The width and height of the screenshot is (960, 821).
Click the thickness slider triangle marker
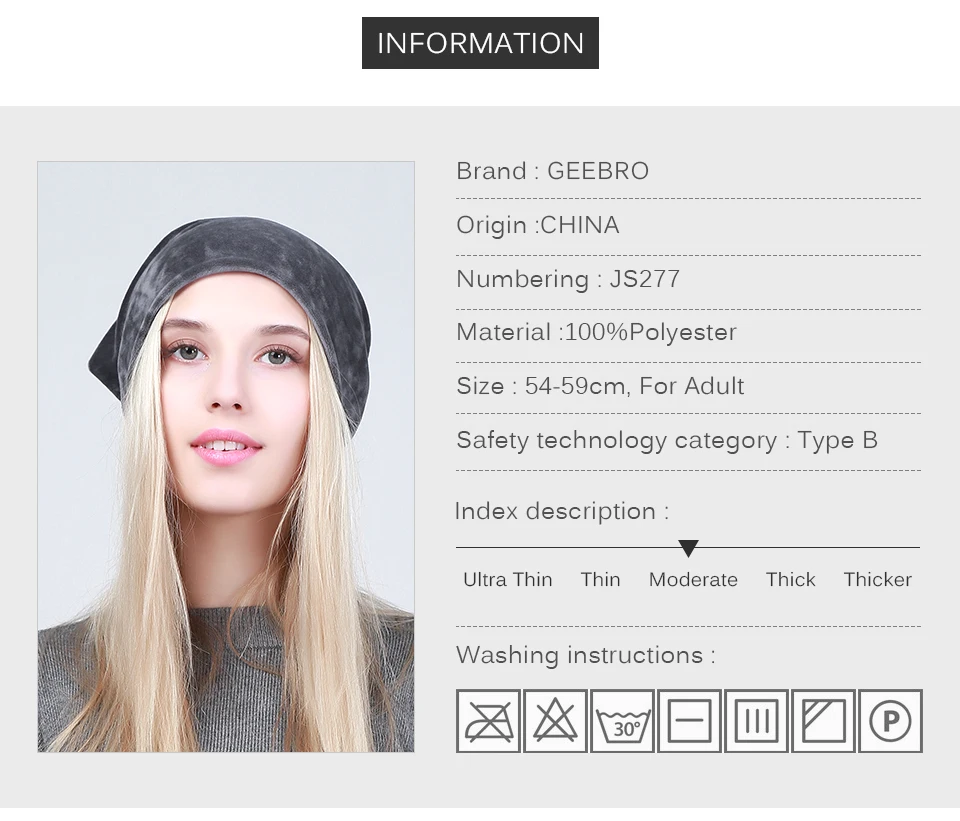[688, 548]
